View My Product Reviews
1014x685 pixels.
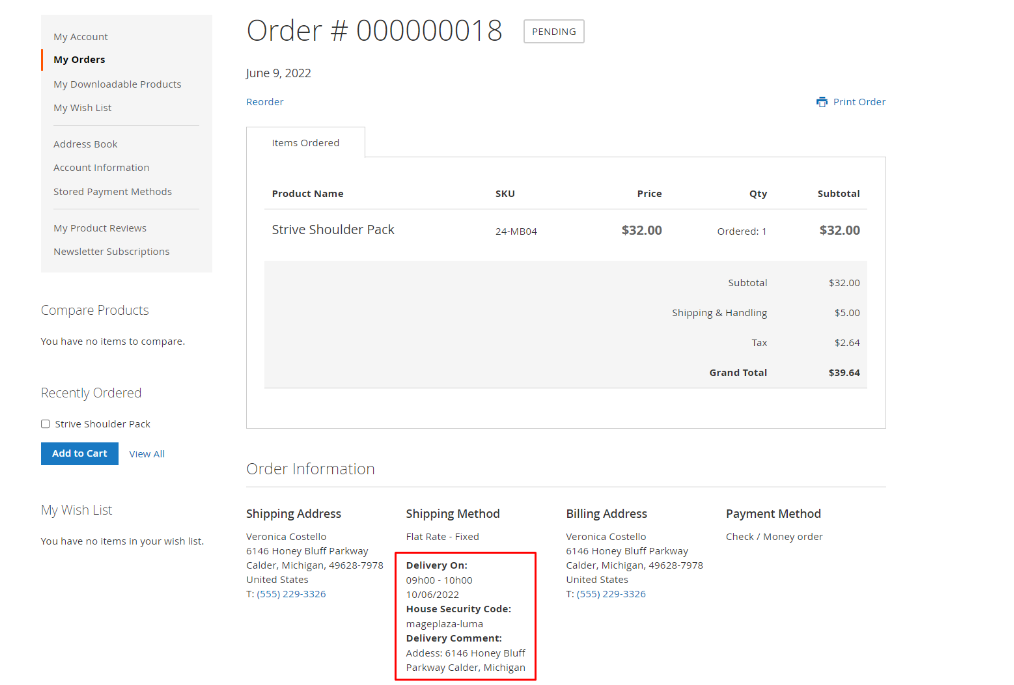(100, 228)
